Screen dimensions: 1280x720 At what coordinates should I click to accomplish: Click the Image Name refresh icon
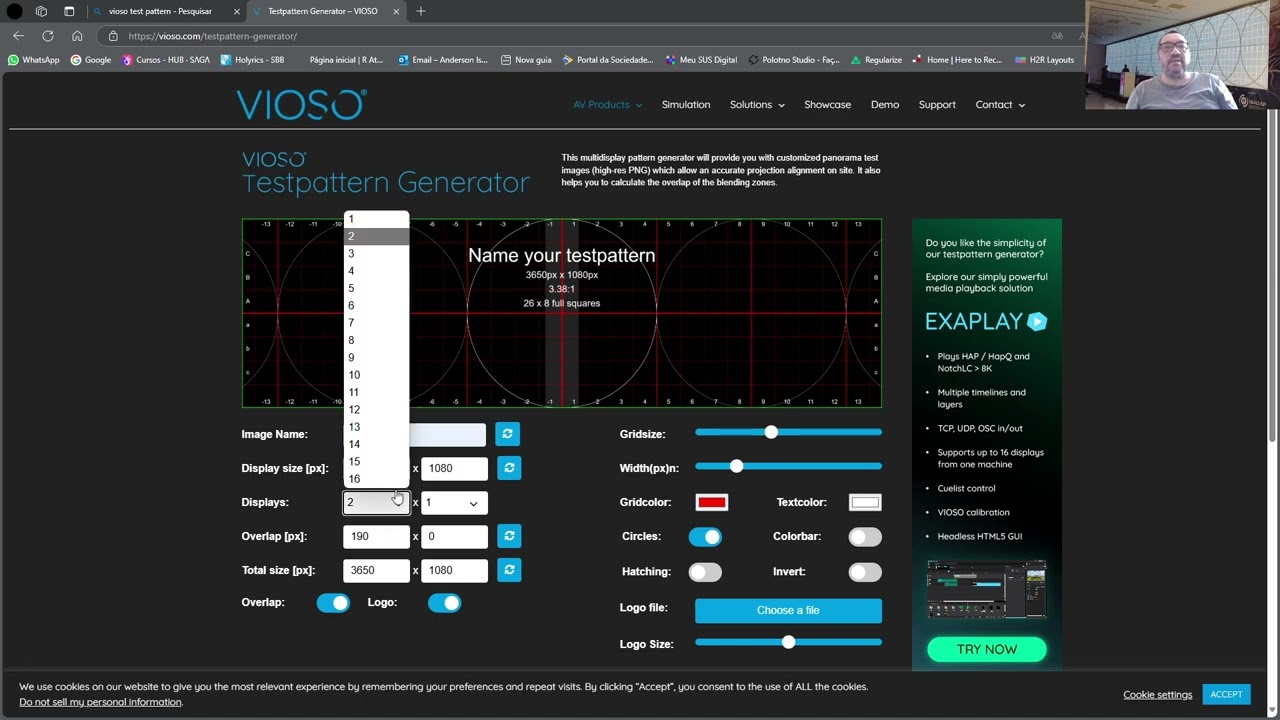click(507, 434)
